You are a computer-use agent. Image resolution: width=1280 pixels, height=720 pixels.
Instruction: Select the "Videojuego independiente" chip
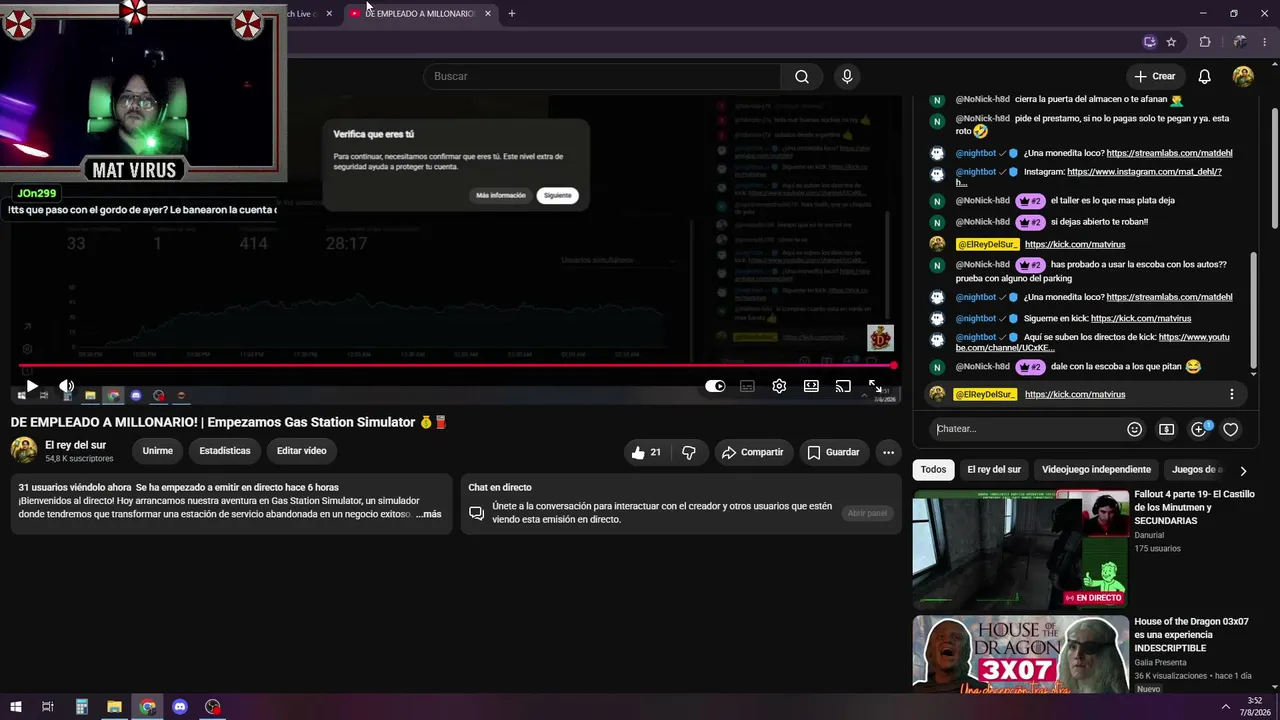[1096, 470]
